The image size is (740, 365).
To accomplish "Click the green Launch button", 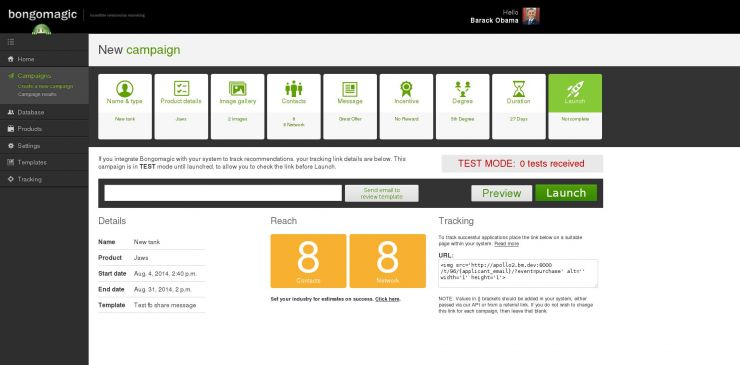I will (x=566, y=193).
